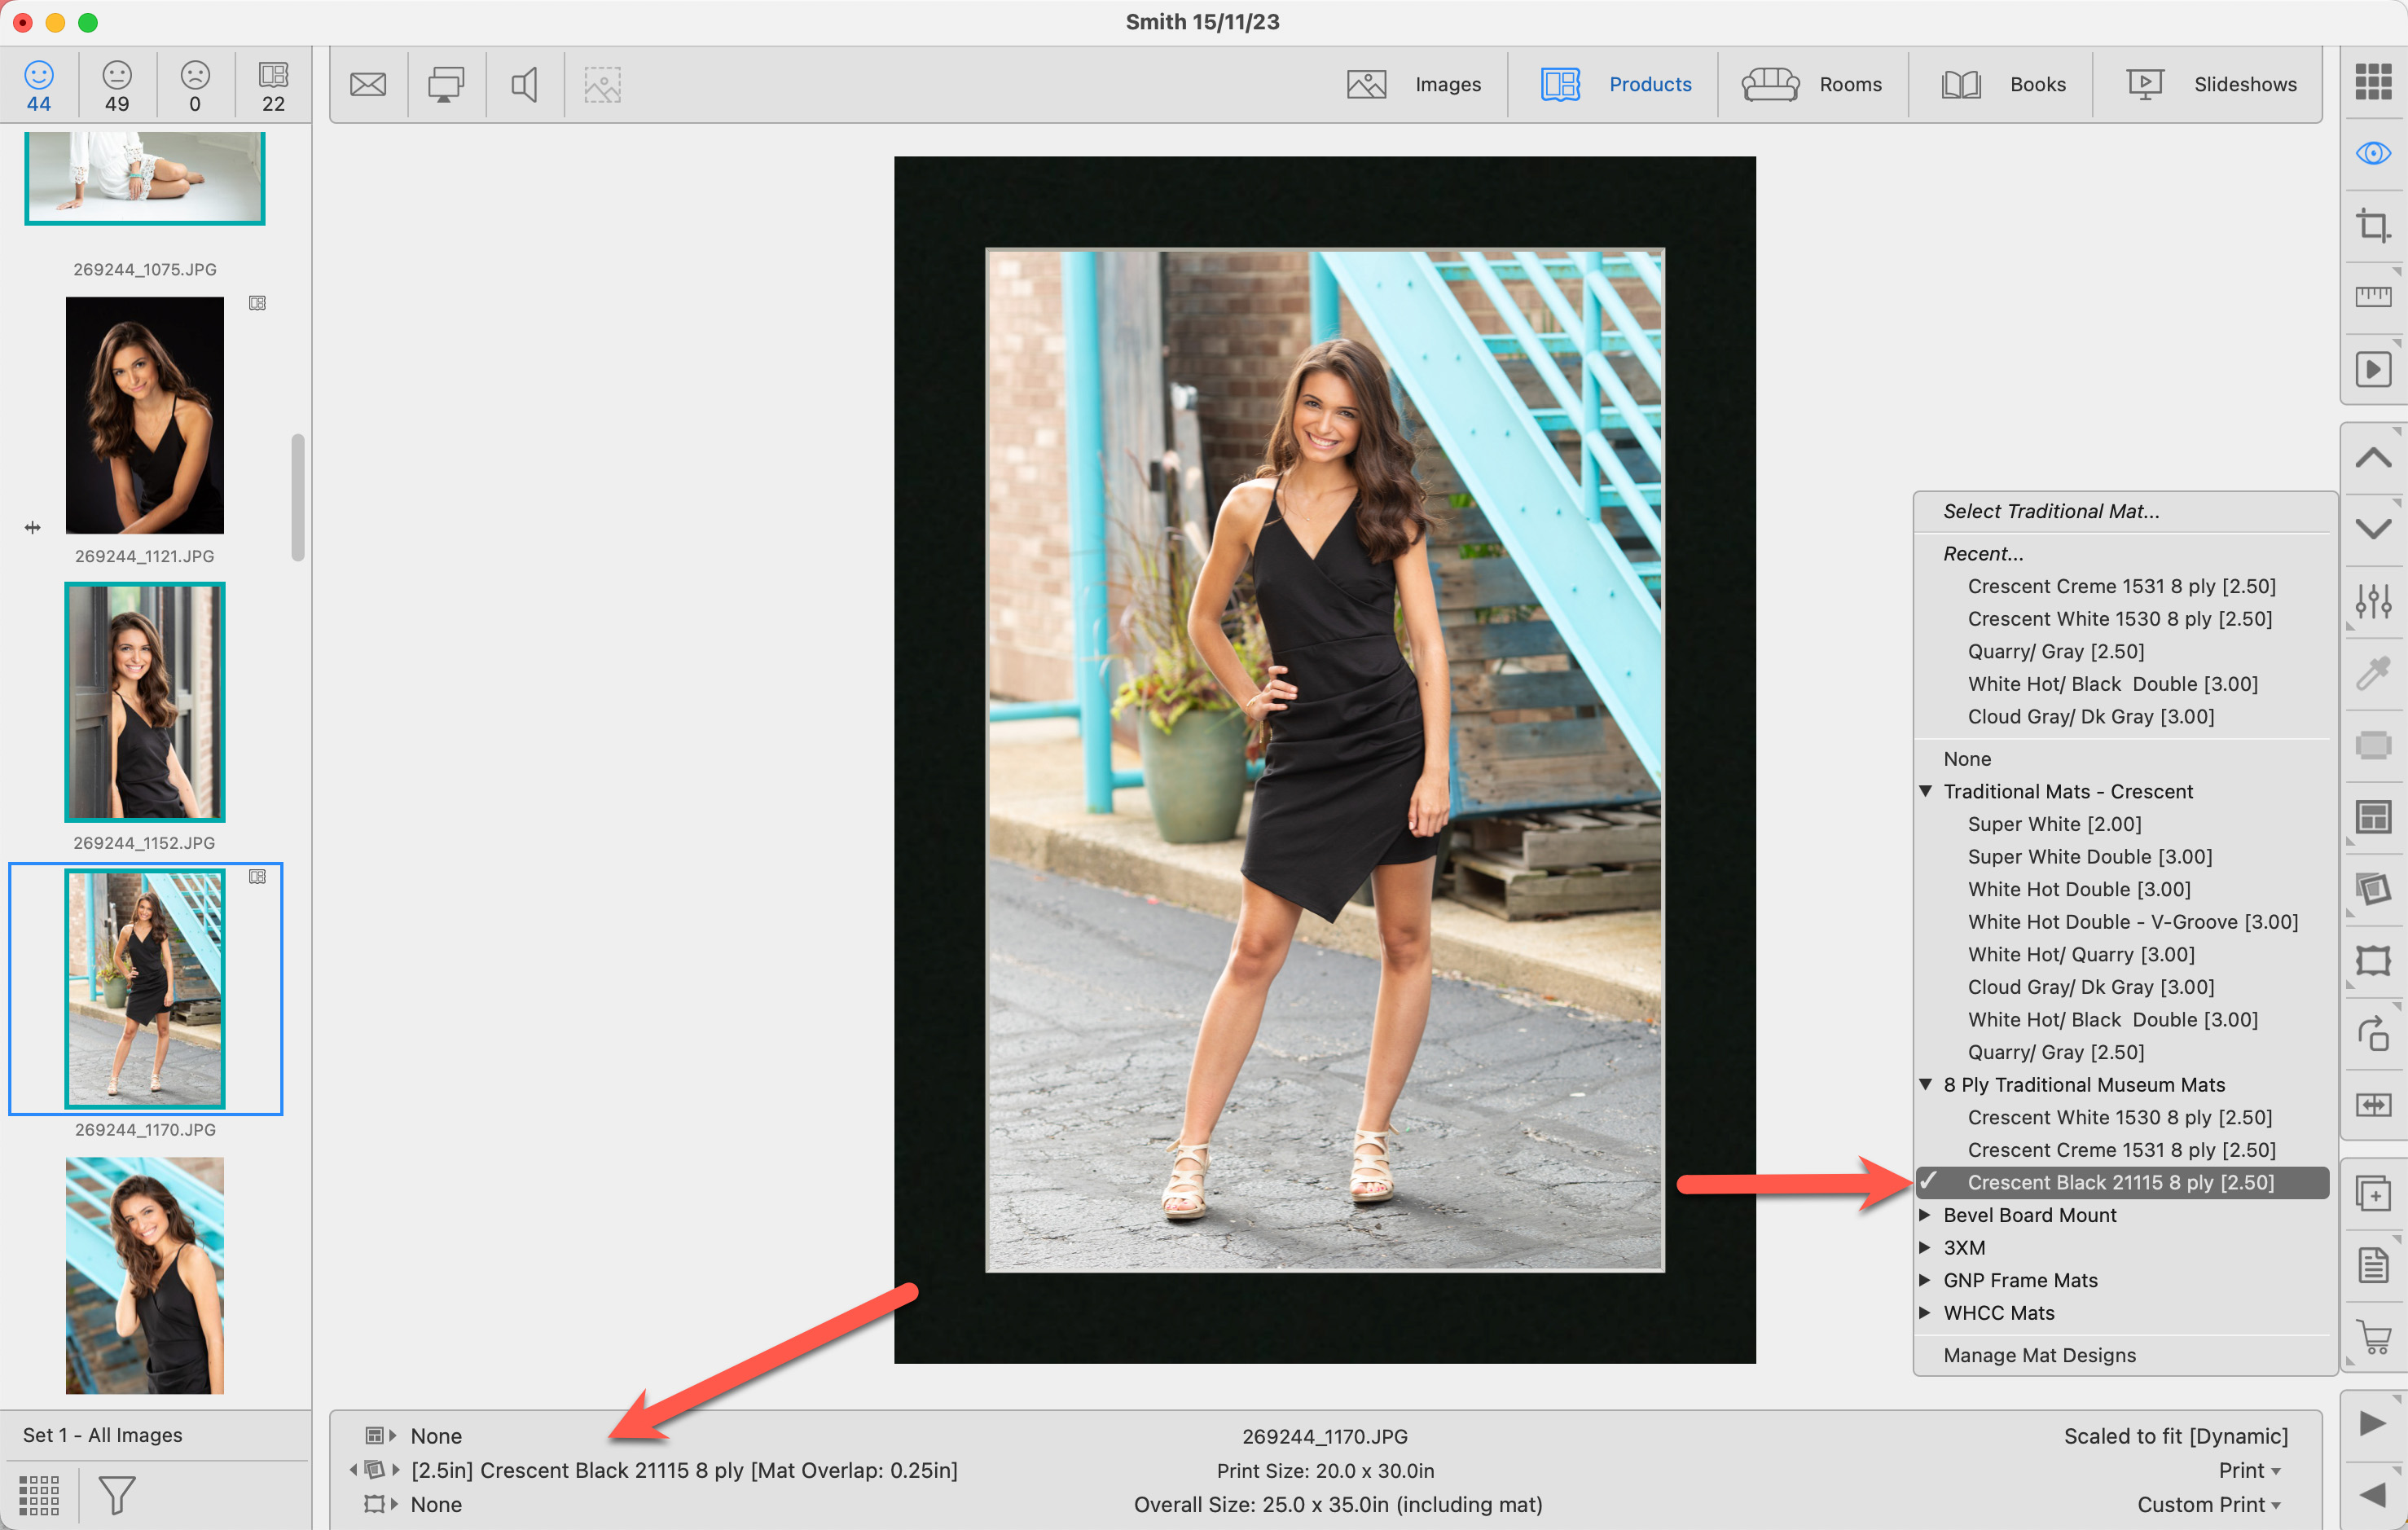This screenshot has height=1530, width=2408.
Task: Filter by happy face rating 44
Action: pyautogui.click(x=39, y=86)
